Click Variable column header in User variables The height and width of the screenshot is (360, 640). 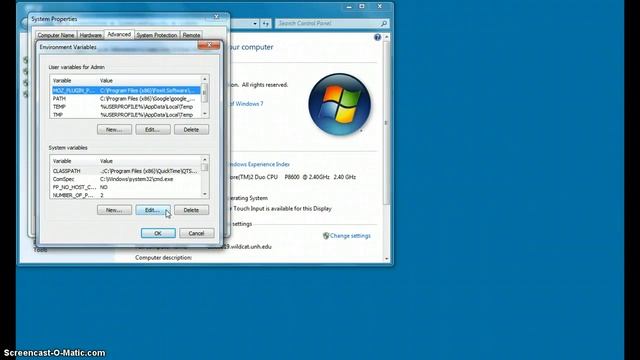74,81
